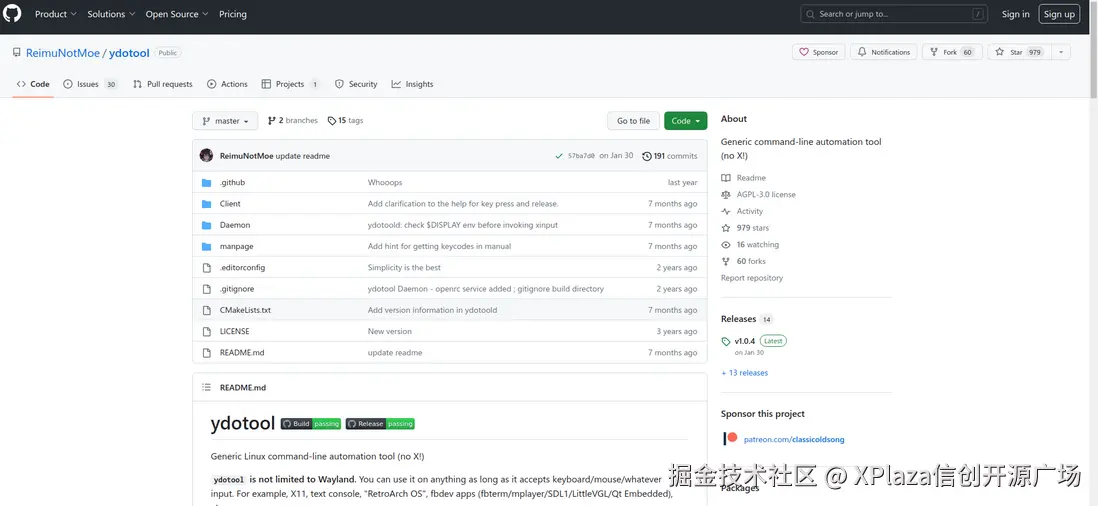The image size is (1098, 506).
Task: Click the v1.0.4 release tag icon
Action: [x=726, y=342]
